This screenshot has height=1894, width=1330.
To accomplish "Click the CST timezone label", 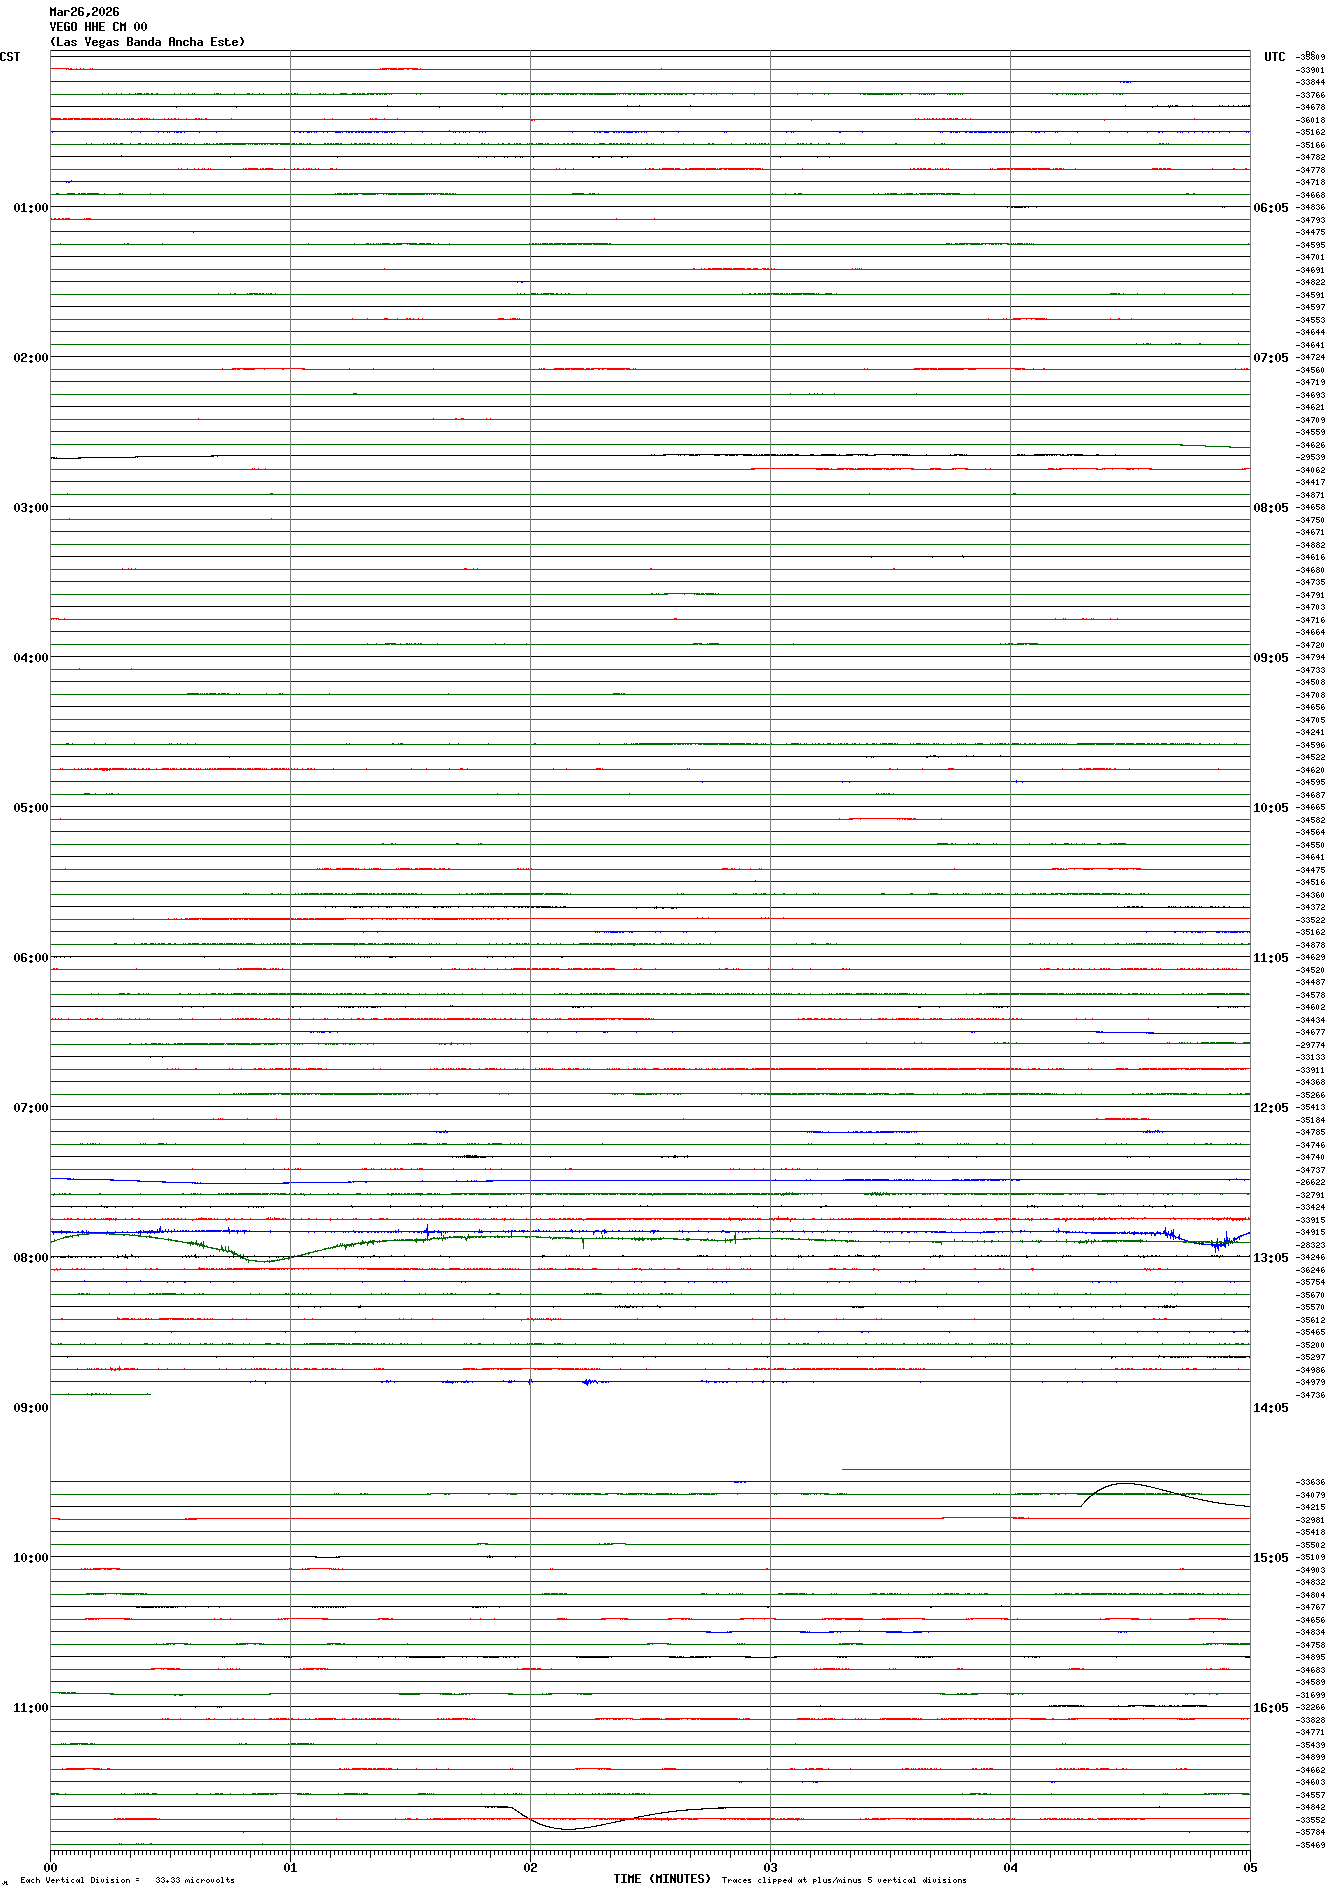I will point(10,57).
